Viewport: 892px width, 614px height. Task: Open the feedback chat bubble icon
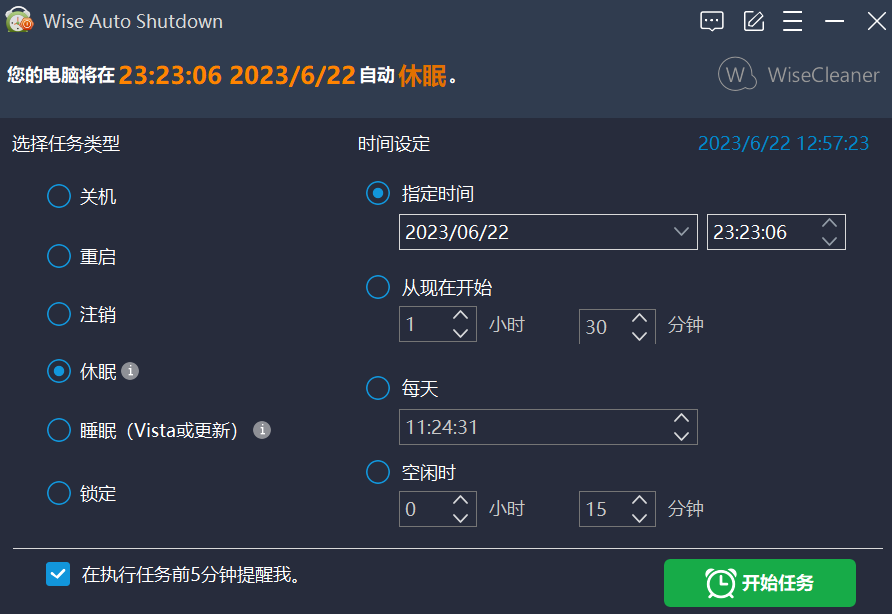tap(712, 21)
